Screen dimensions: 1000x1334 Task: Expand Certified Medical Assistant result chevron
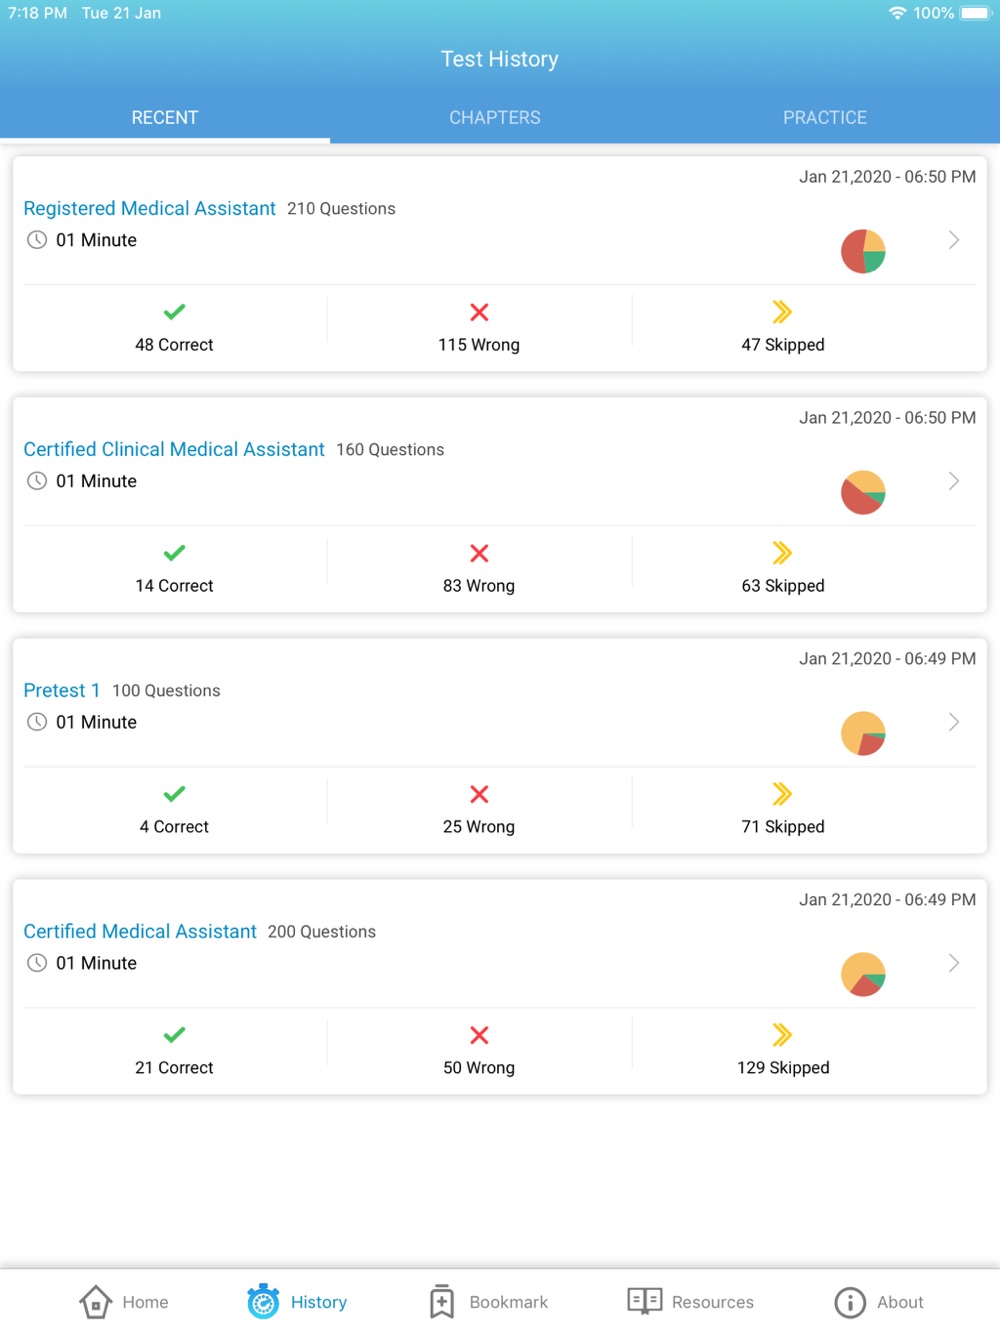954,963
